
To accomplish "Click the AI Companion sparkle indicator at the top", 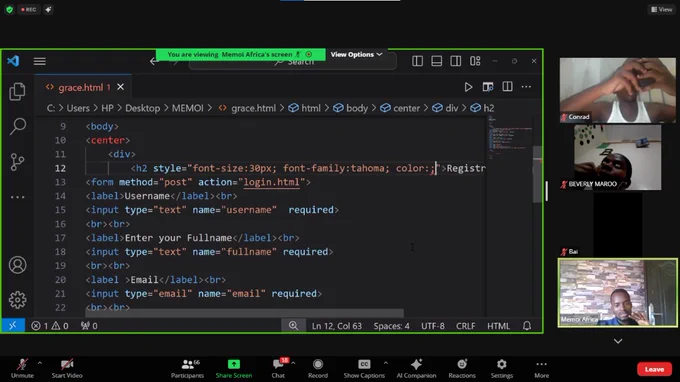I will coord(48,9).
